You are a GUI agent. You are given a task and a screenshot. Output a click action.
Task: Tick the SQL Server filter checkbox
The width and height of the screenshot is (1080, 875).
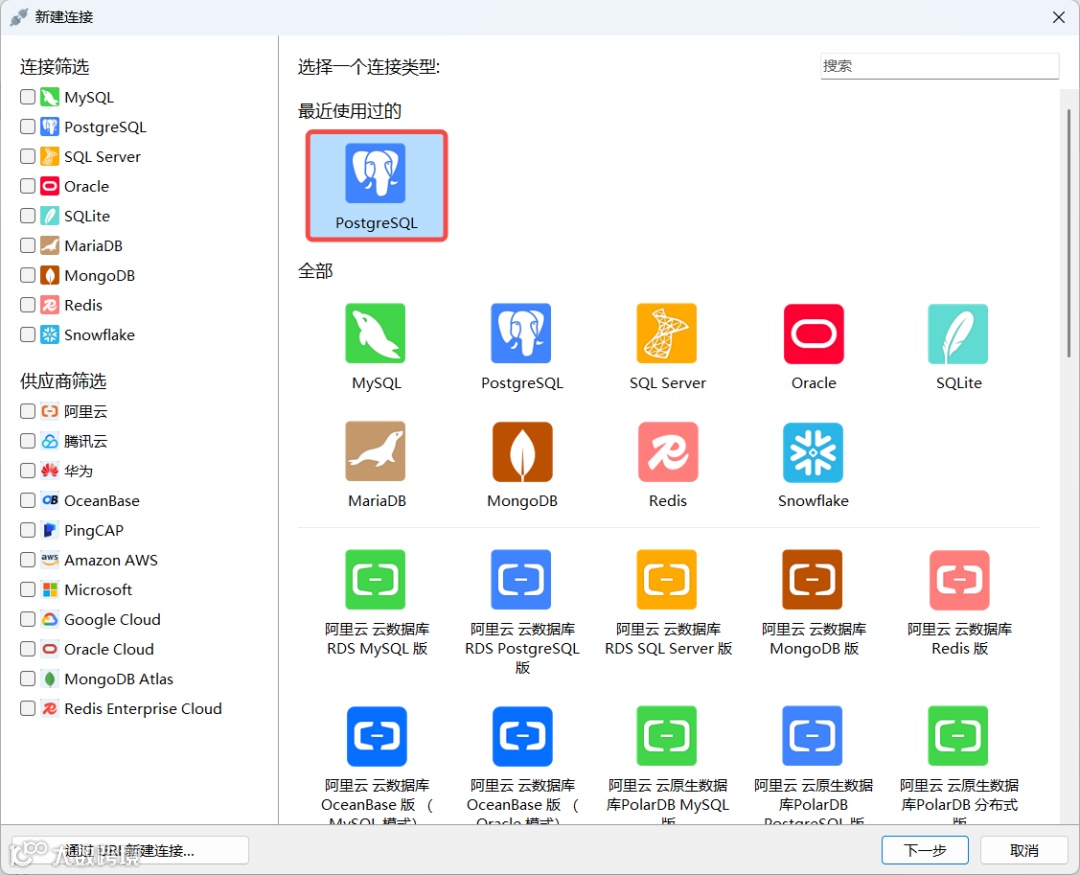[x=28, y=156]
